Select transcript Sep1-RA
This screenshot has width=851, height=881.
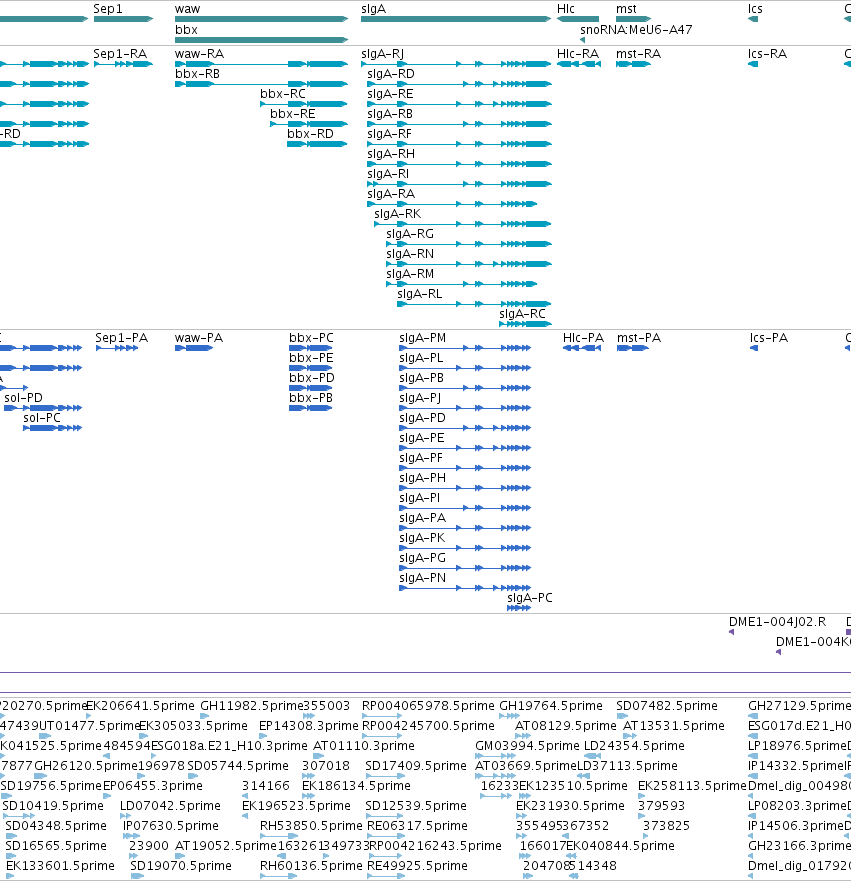(123, 64)
